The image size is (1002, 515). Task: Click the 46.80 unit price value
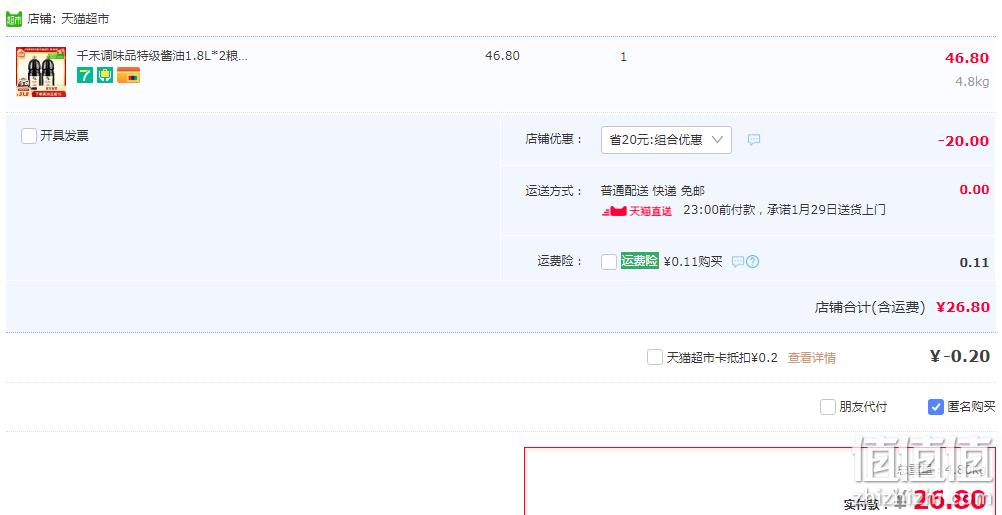pyautogui.click(x=502, y=56)
